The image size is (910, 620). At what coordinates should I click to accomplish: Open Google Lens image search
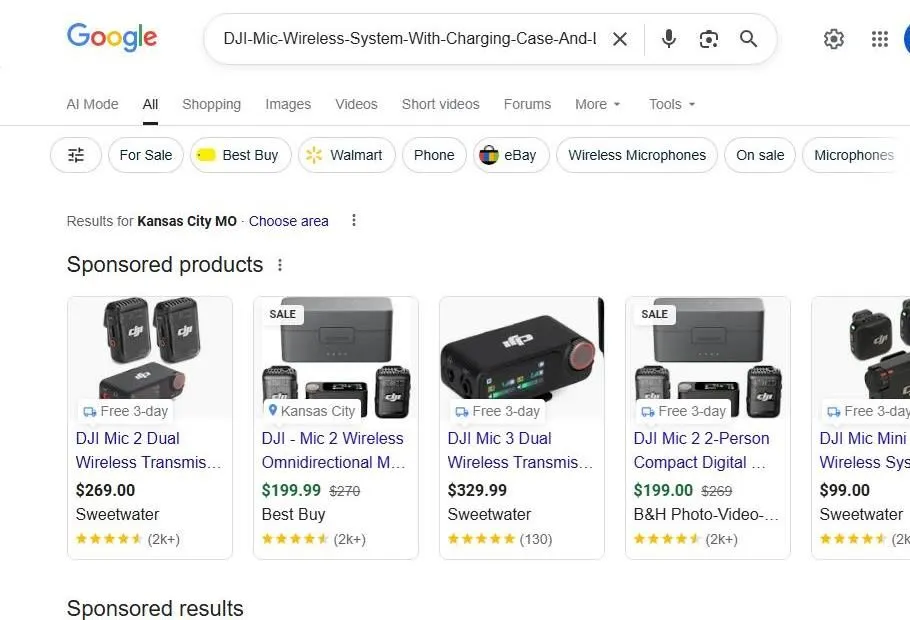[709, 39]
